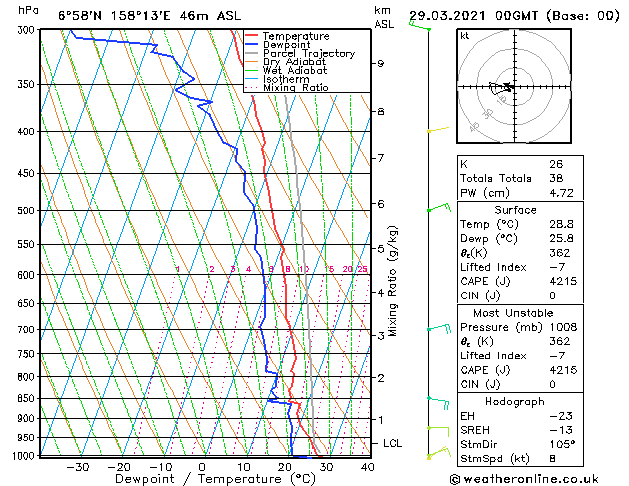
Task: Click the 300 hPa pressure axis label
Action: [x=28, y=30]
